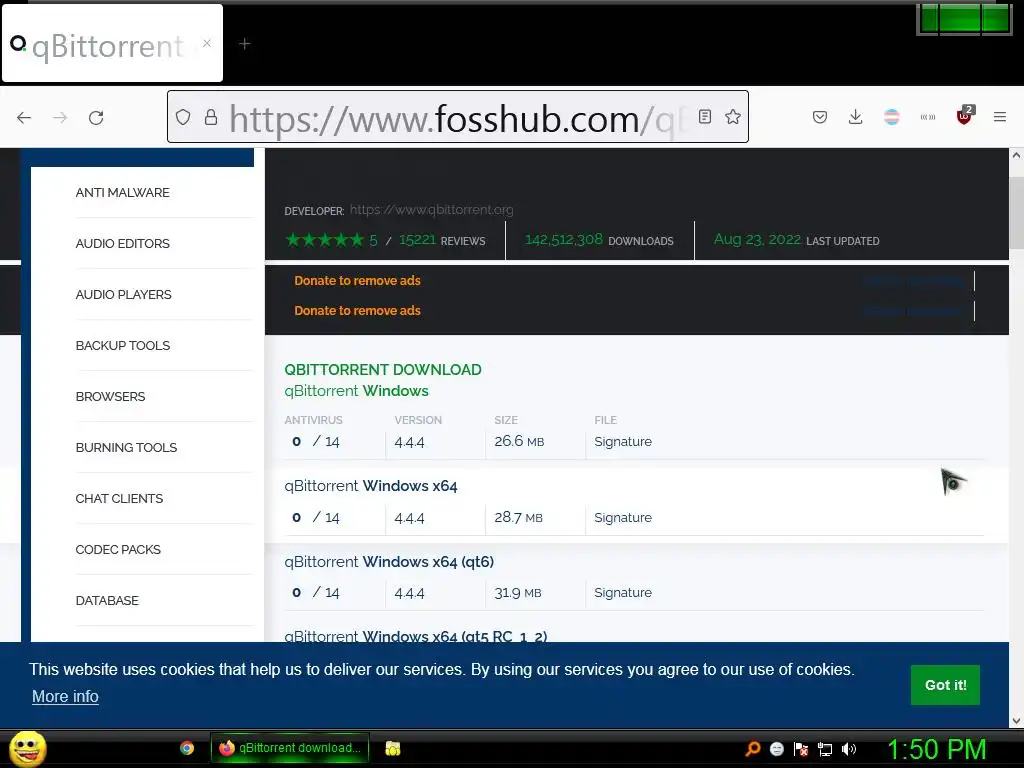
Task: Open the Anti Malware category
Action: pos(122,193)
